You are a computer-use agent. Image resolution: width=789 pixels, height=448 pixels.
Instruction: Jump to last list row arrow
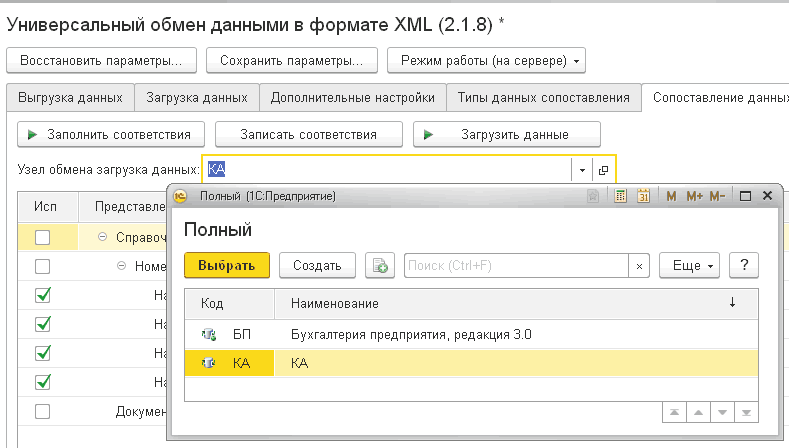(746, 413)
